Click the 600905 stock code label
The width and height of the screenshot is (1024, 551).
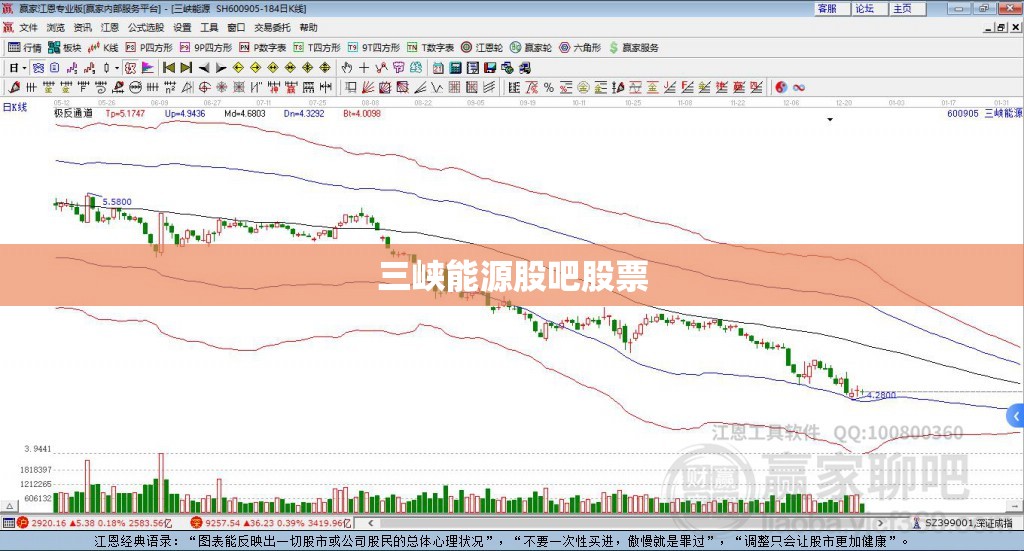tap(963, 114)
